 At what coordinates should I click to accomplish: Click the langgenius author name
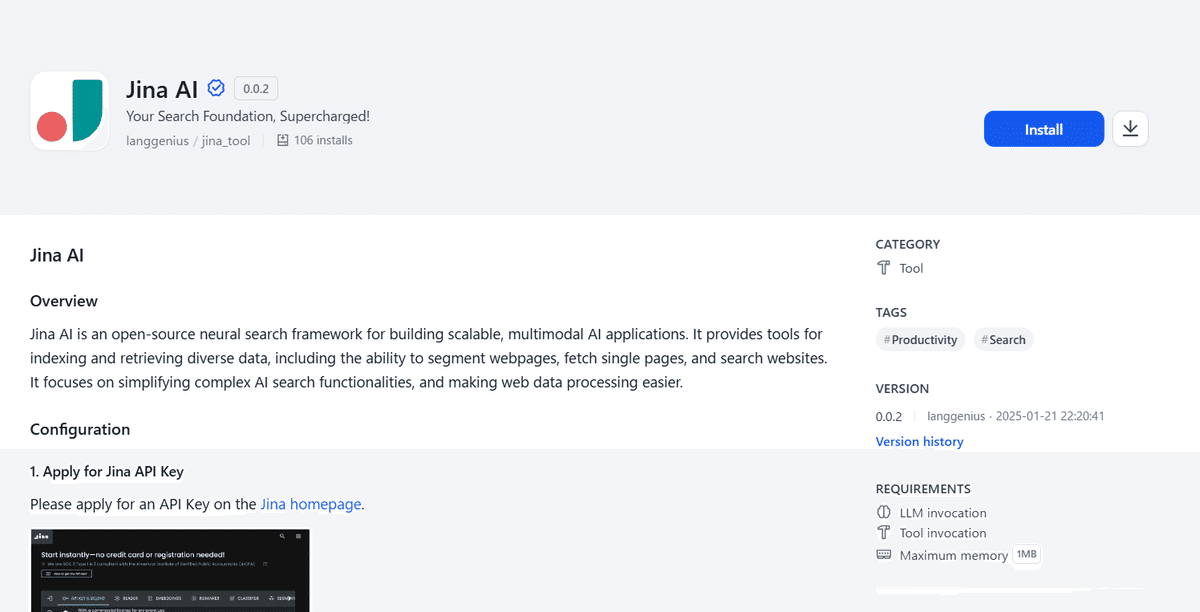(x=157, y=141)
